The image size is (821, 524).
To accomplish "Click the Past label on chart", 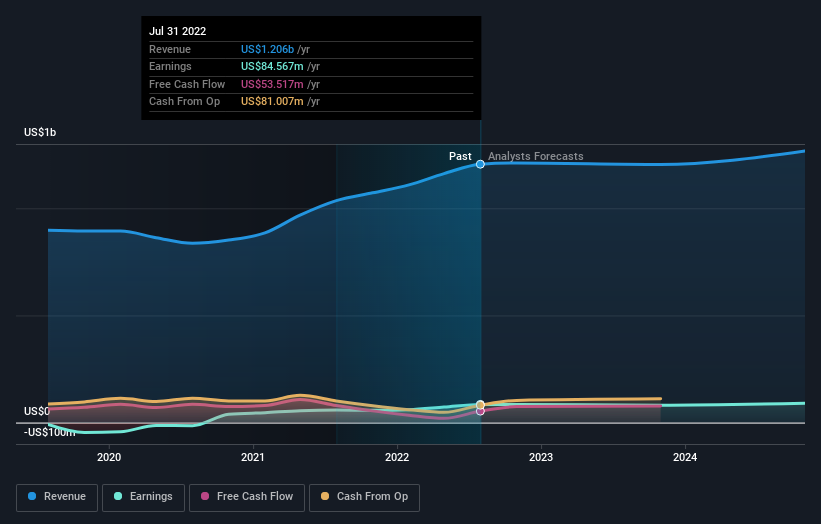I will tap(460, 156).
